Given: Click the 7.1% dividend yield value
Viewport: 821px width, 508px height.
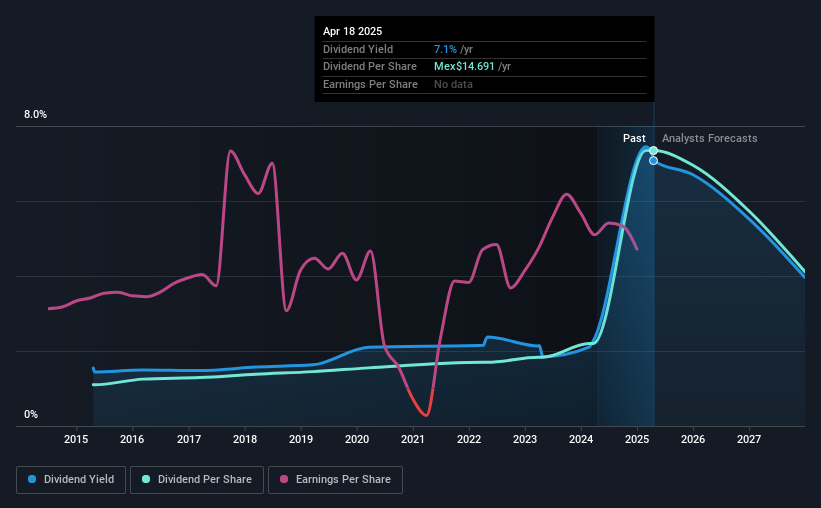Looking at the screenshot, I should click(446, 49).
